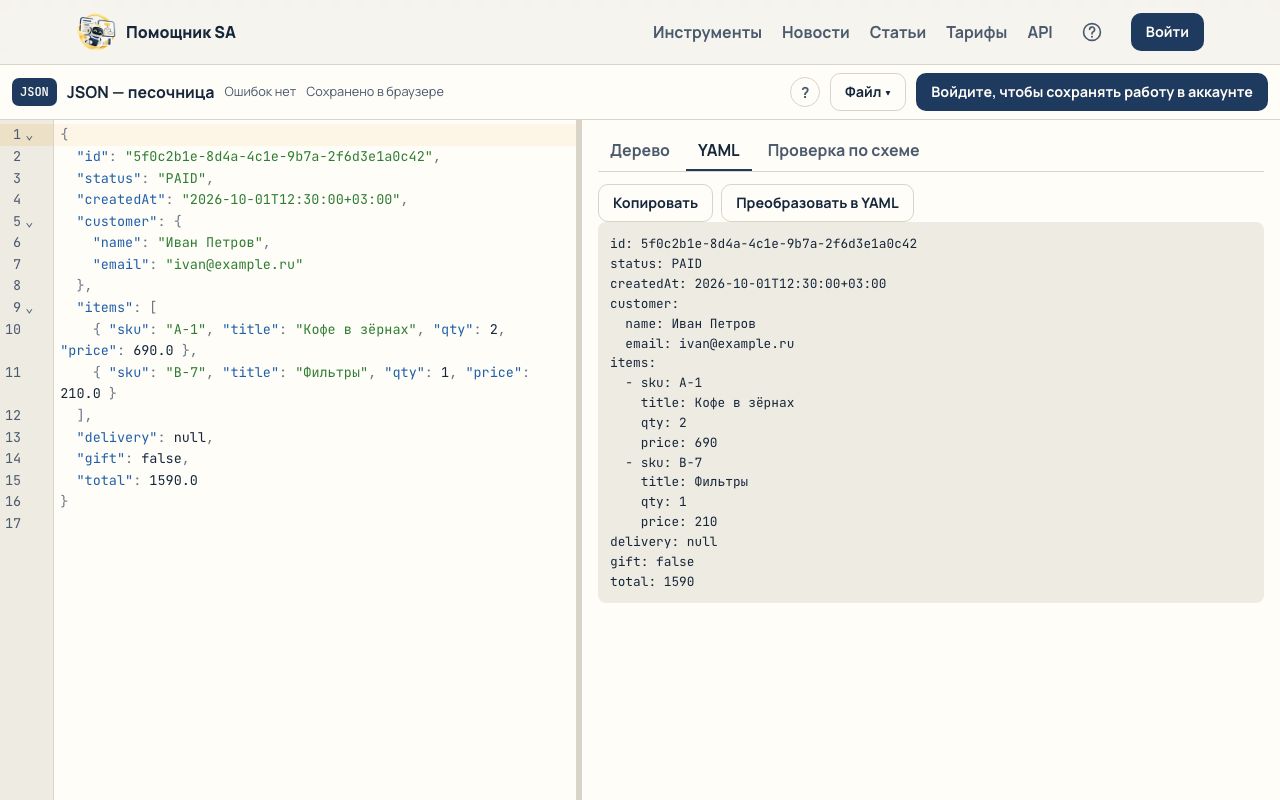The height and width of the screenshot is (800, 1280).
Task: Click the YAML output line "gift: false"
Action: click(x=652, y=562)
